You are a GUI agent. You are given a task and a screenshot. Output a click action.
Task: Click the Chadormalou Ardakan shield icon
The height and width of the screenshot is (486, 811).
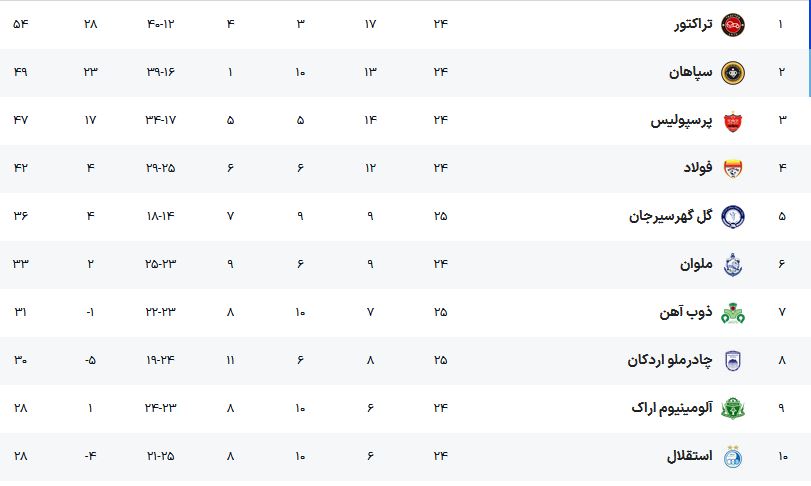(x=732, y=361)
